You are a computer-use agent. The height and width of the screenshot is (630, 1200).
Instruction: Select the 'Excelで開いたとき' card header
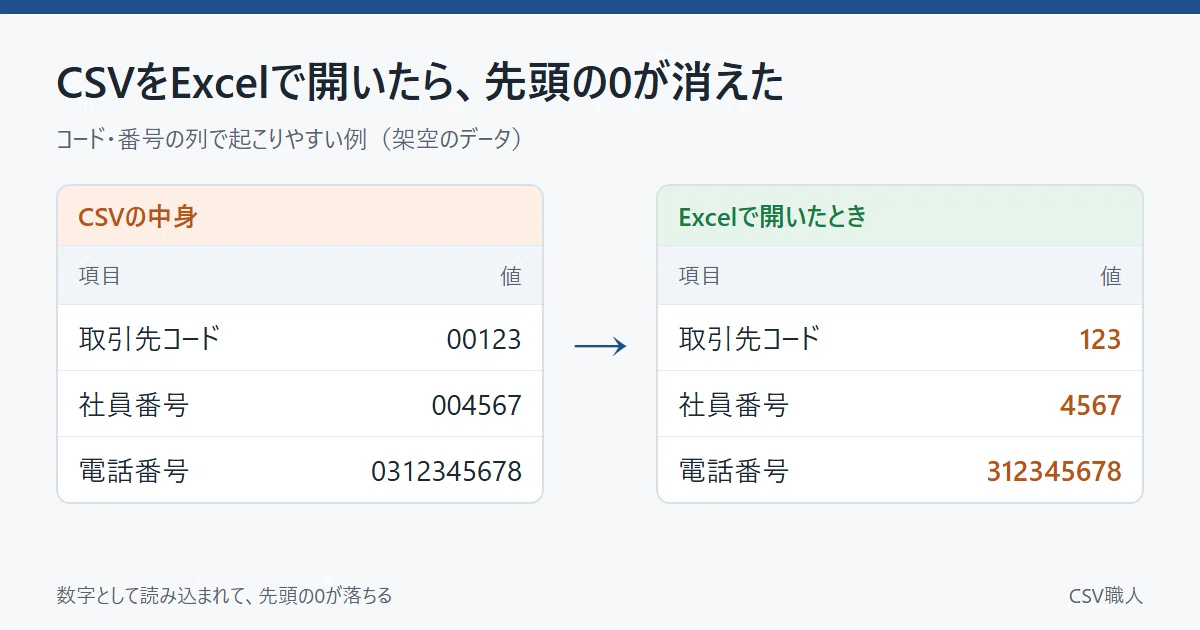(900, 216)
